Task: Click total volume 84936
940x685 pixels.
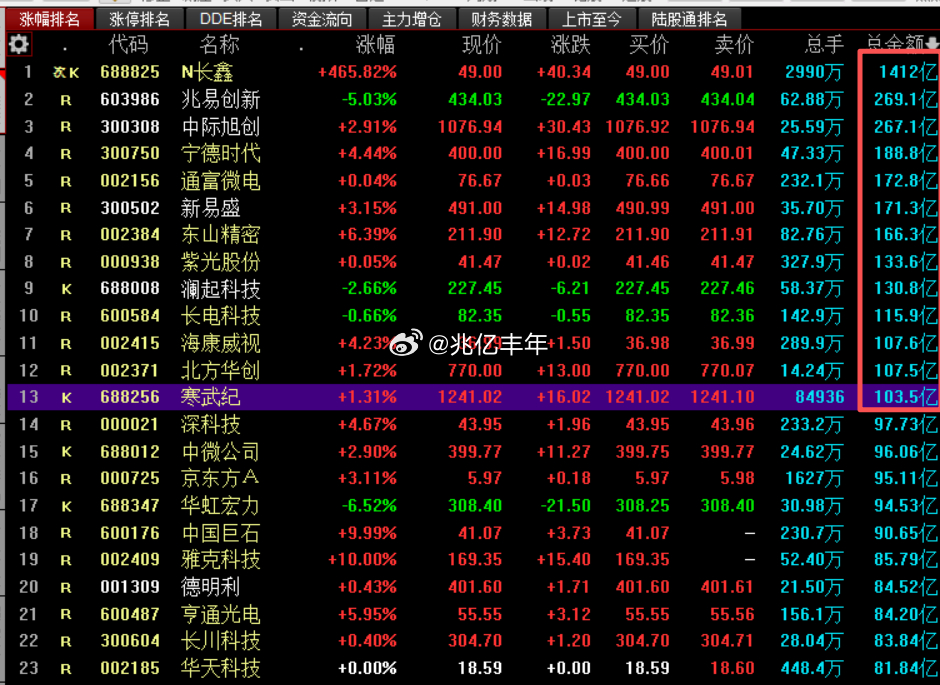Action: pyautogui.click(x=820, y=397)
